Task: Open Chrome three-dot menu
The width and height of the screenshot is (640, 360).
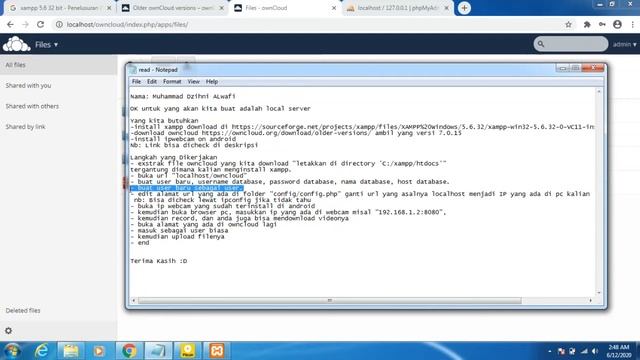Action: click(x=633, y=24)
